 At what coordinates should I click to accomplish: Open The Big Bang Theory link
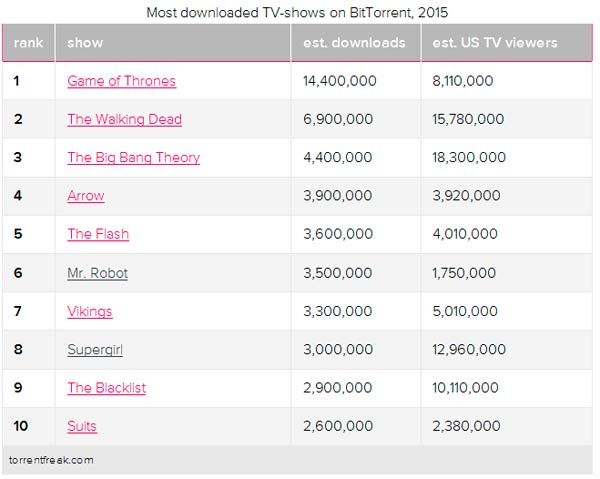click(x=133, y=157)
